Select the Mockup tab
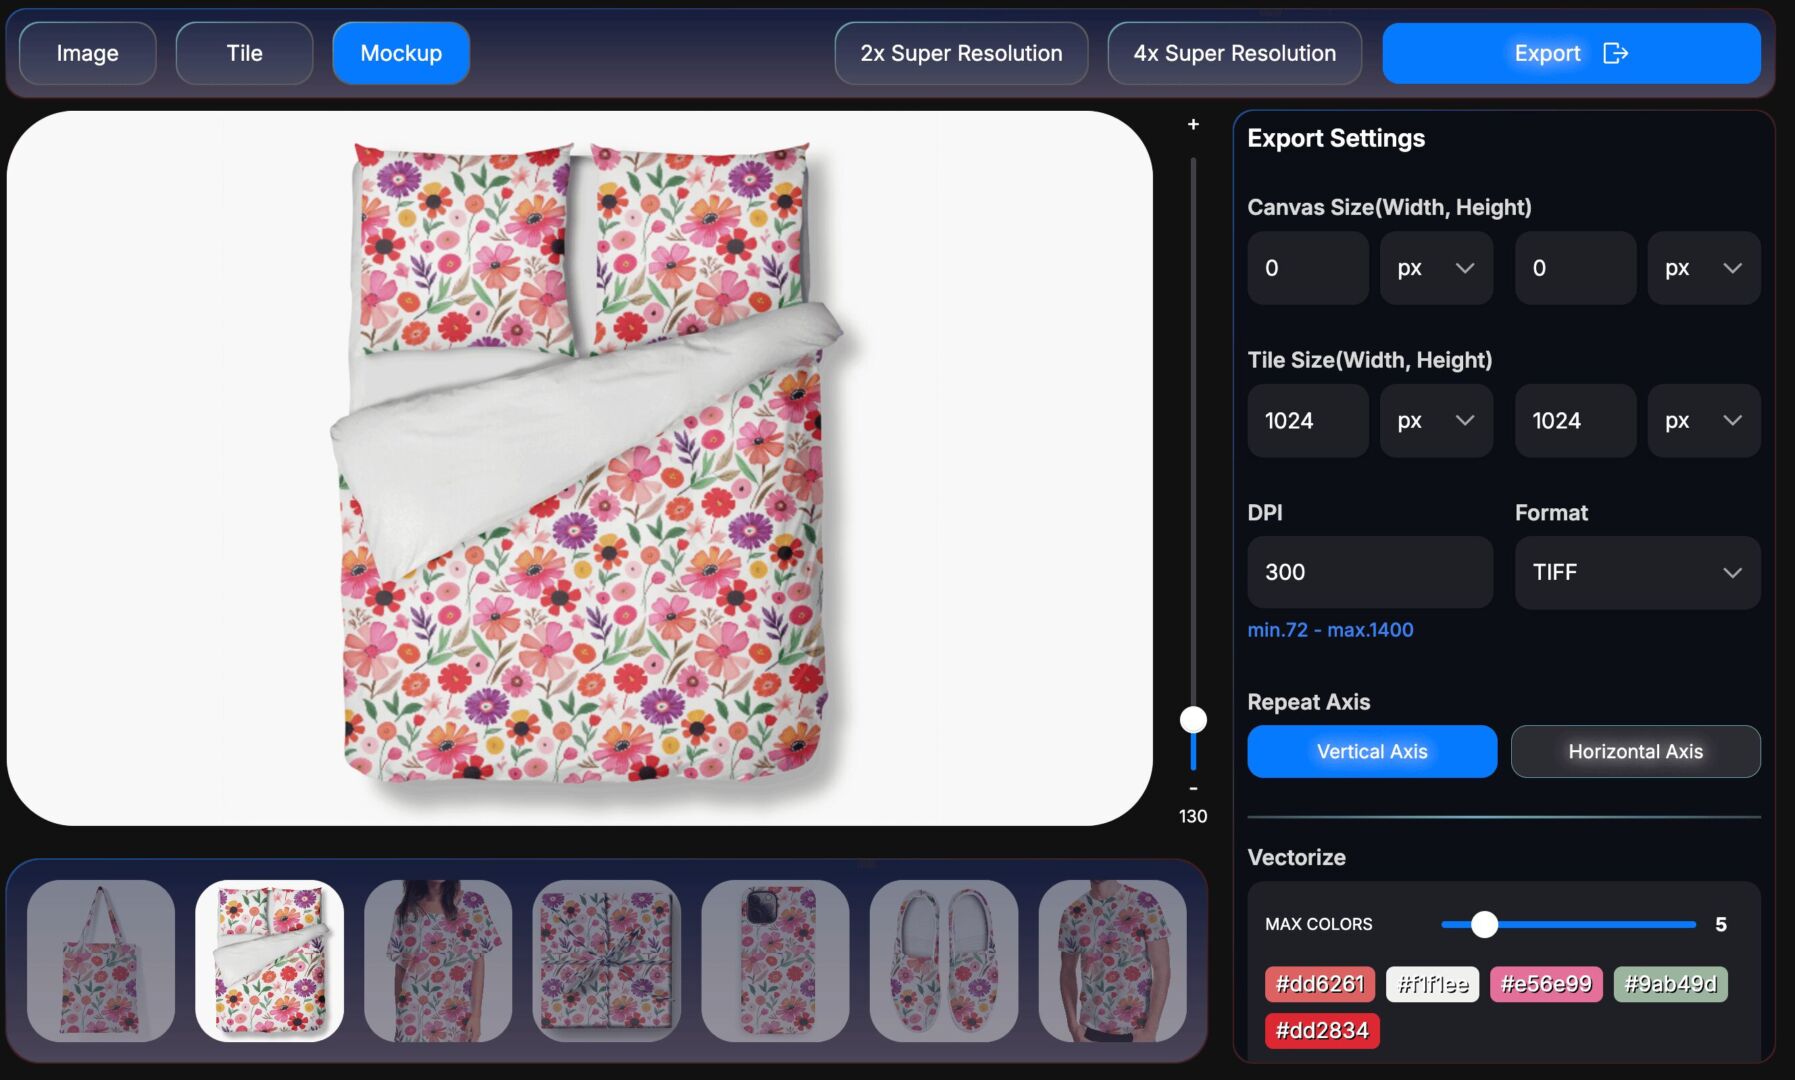The image size is (1795, 1080). 401,53
